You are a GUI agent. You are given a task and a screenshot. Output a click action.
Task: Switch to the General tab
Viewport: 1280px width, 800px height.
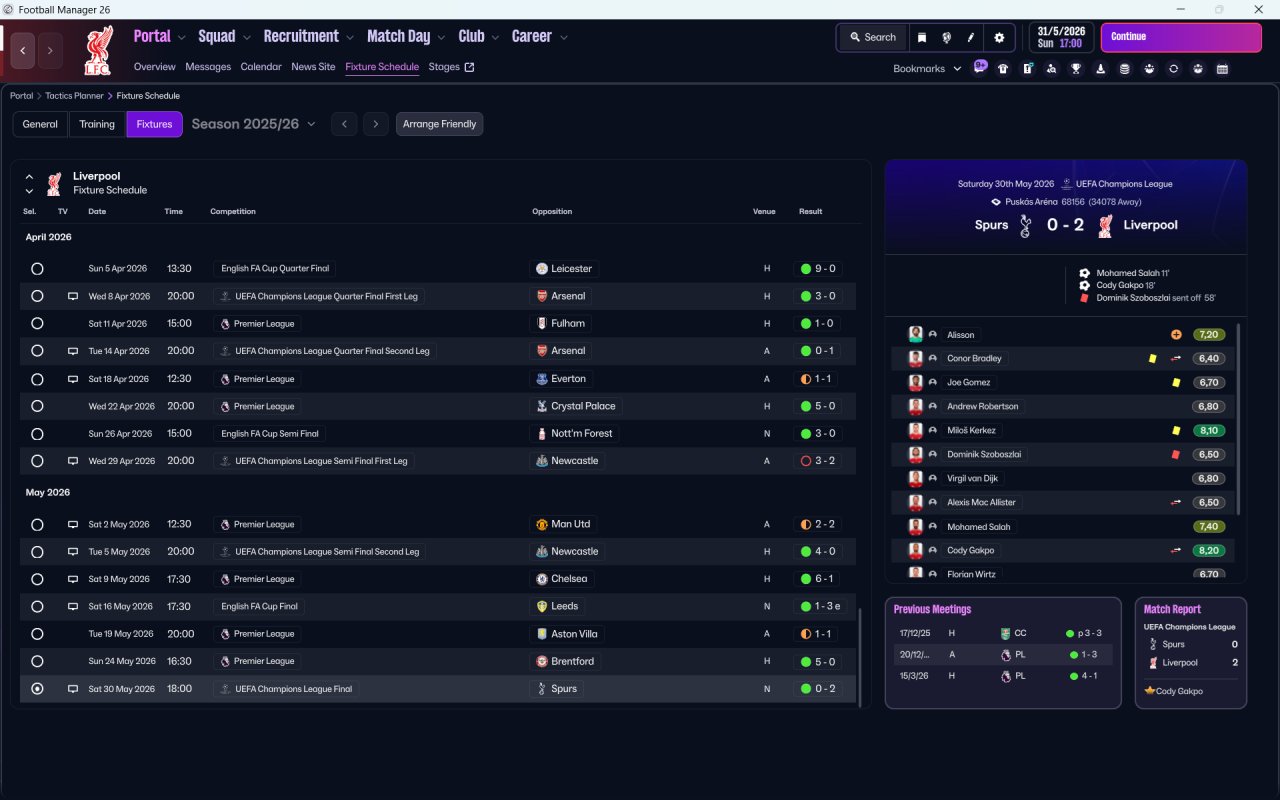pyautogui.click(x=40, y=124)
